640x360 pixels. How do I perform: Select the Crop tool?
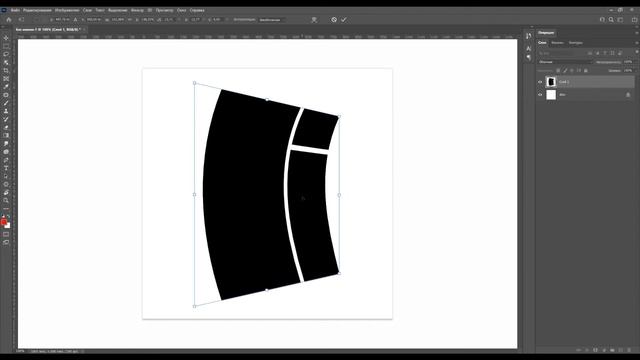click(6, 70)
